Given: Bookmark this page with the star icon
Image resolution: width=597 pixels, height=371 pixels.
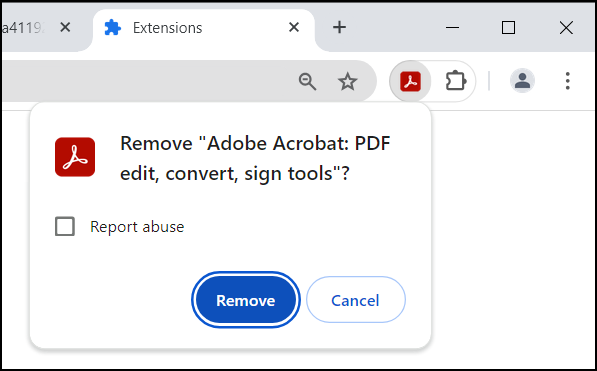Looking at the screenshot, I should [x=347, y=82].
